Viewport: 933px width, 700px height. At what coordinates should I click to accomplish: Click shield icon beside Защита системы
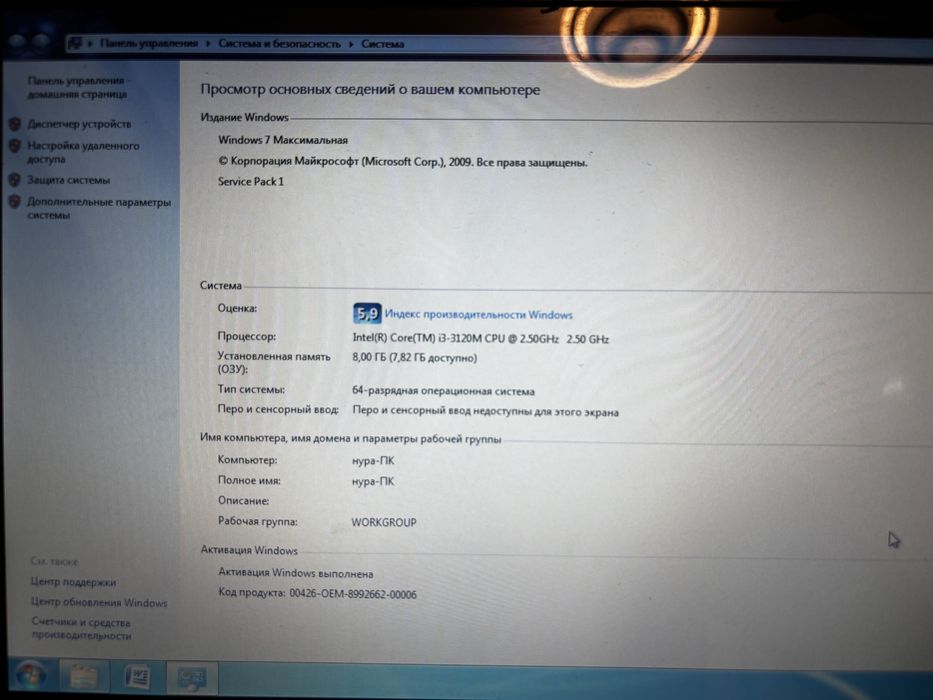pyautogui.click(x=15, y=180)
